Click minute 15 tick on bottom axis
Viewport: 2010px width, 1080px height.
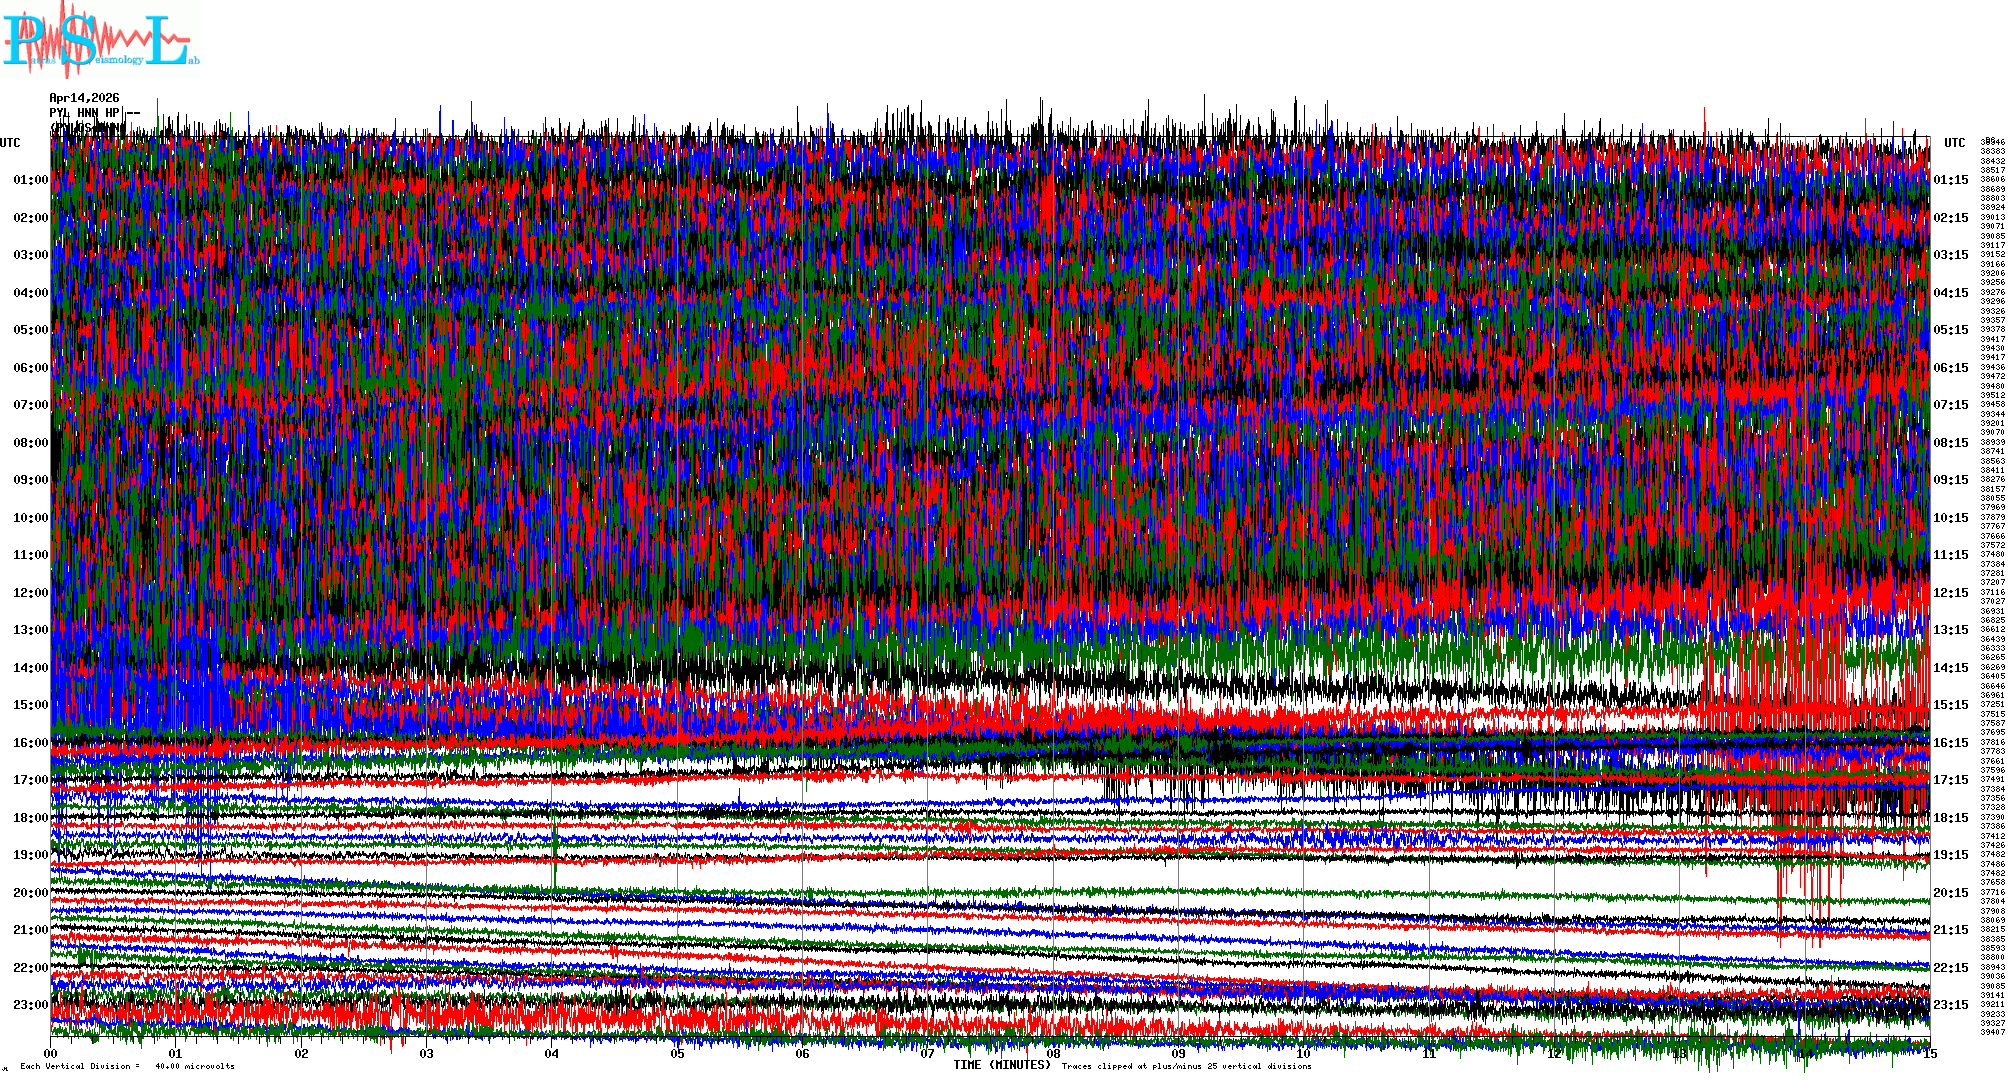click(x=1929, y=1053)
